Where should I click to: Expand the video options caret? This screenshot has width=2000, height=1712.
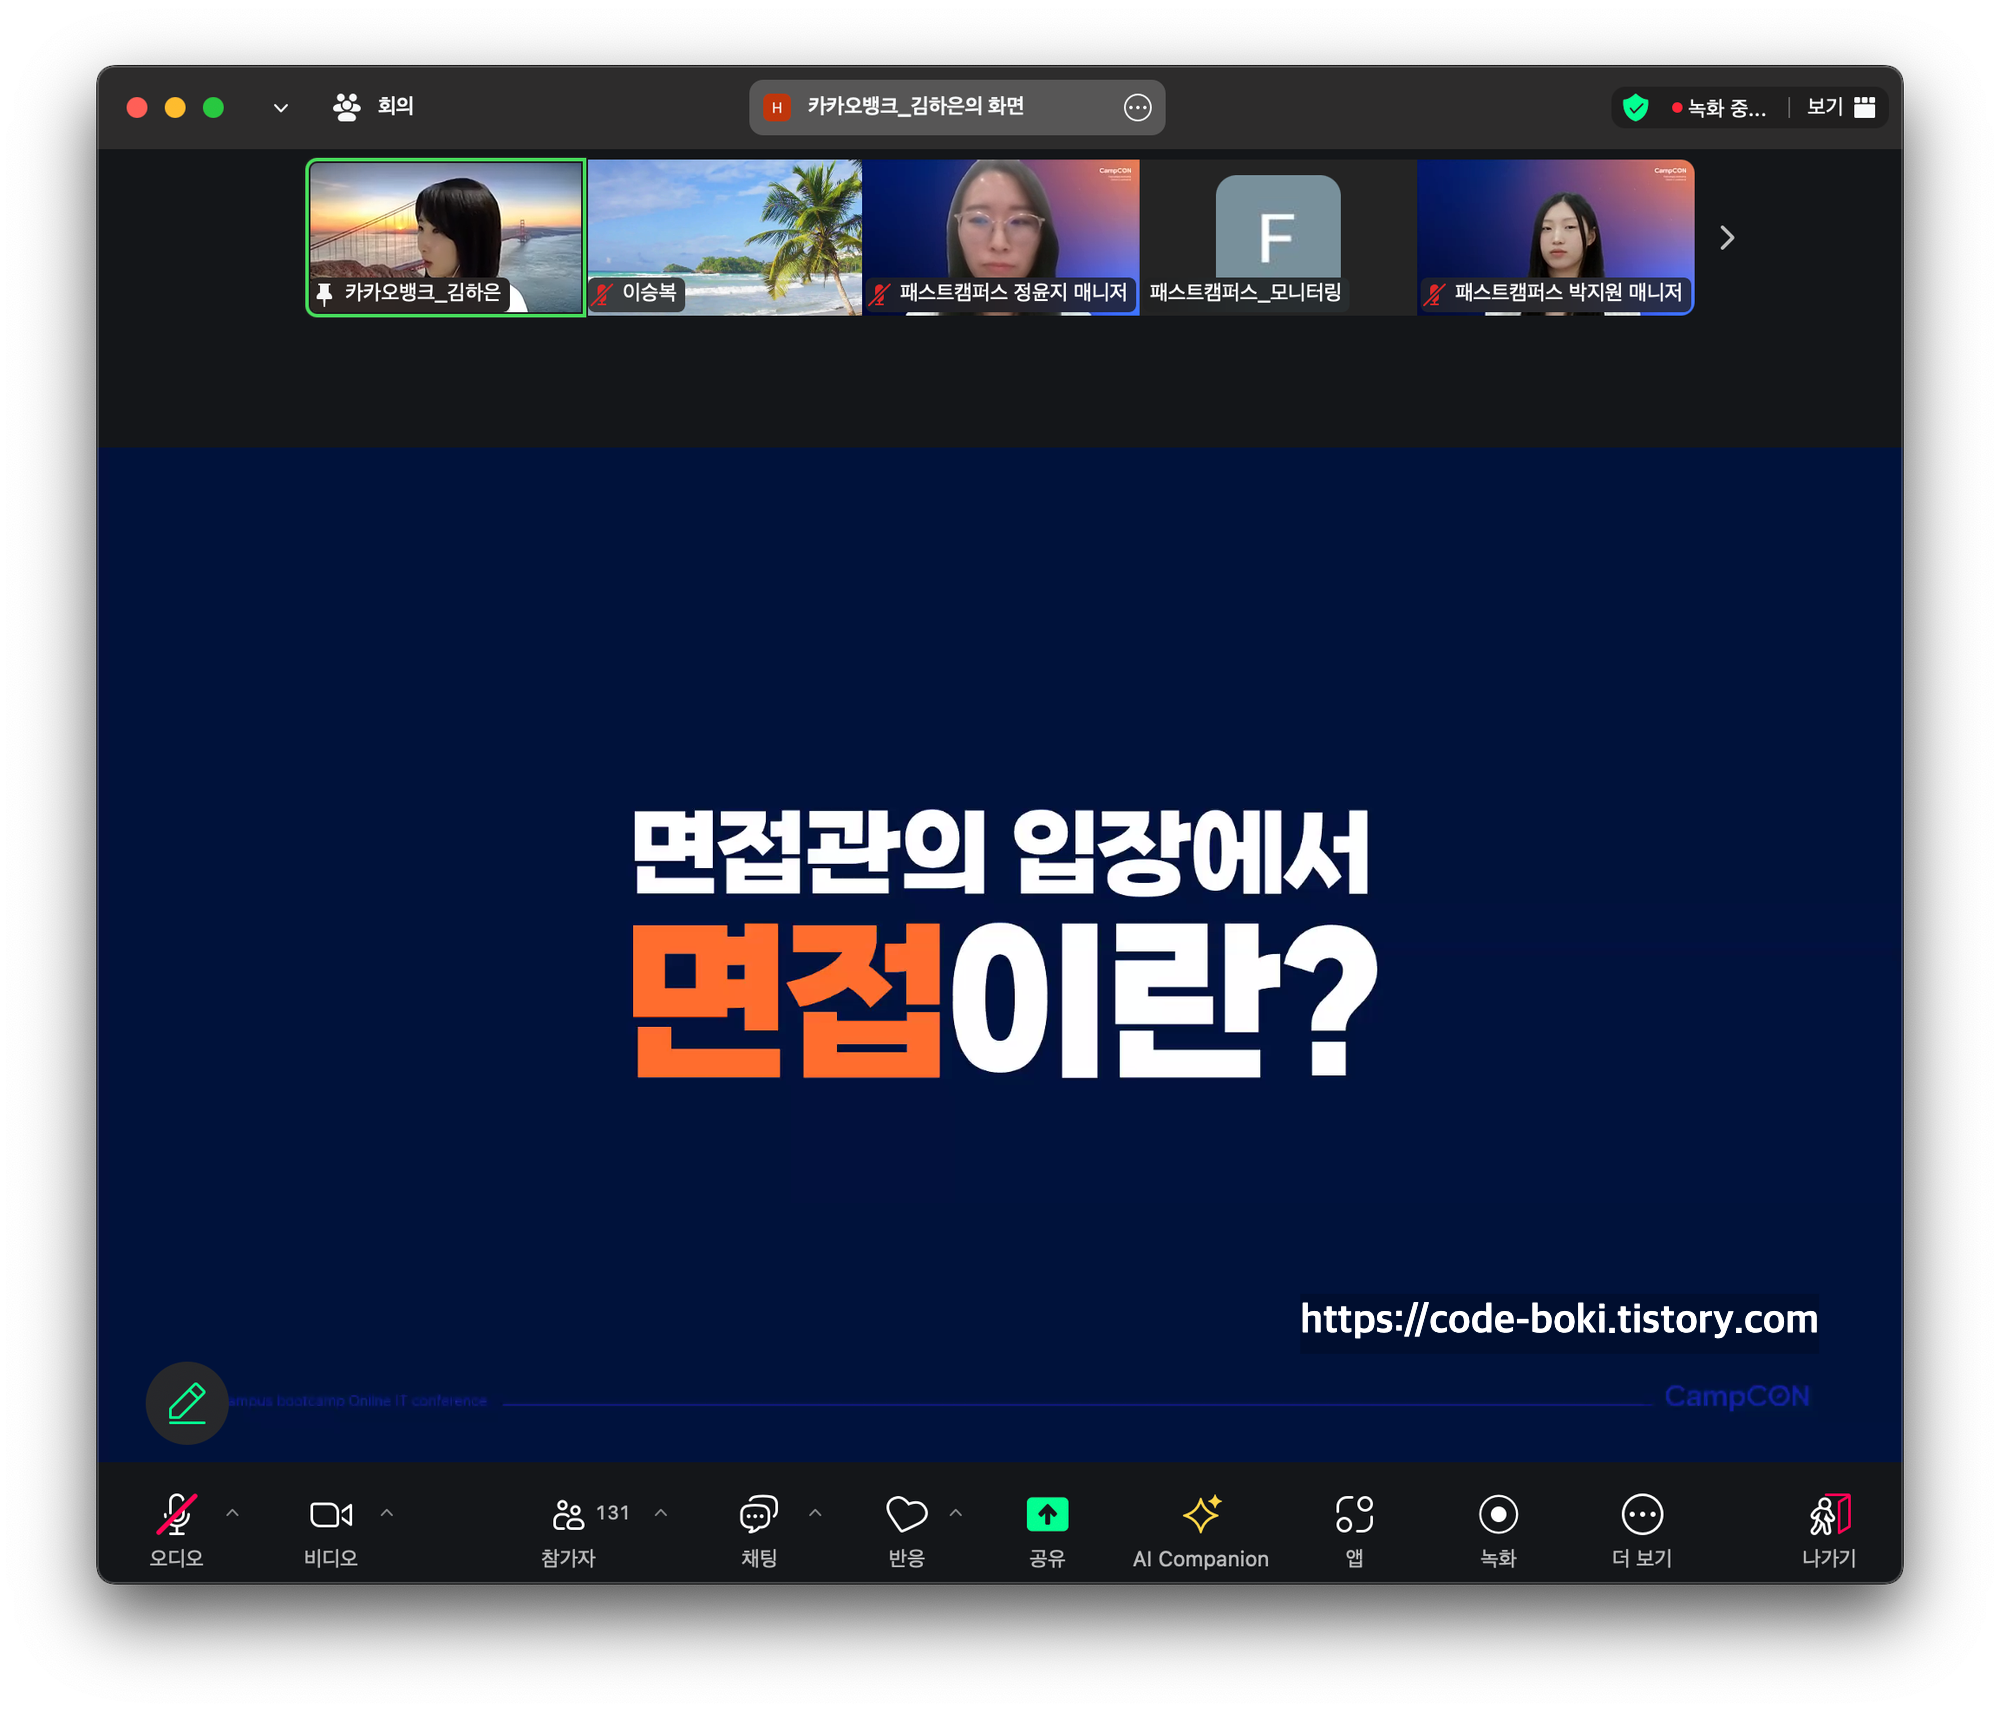click(x=387, y=1513)
